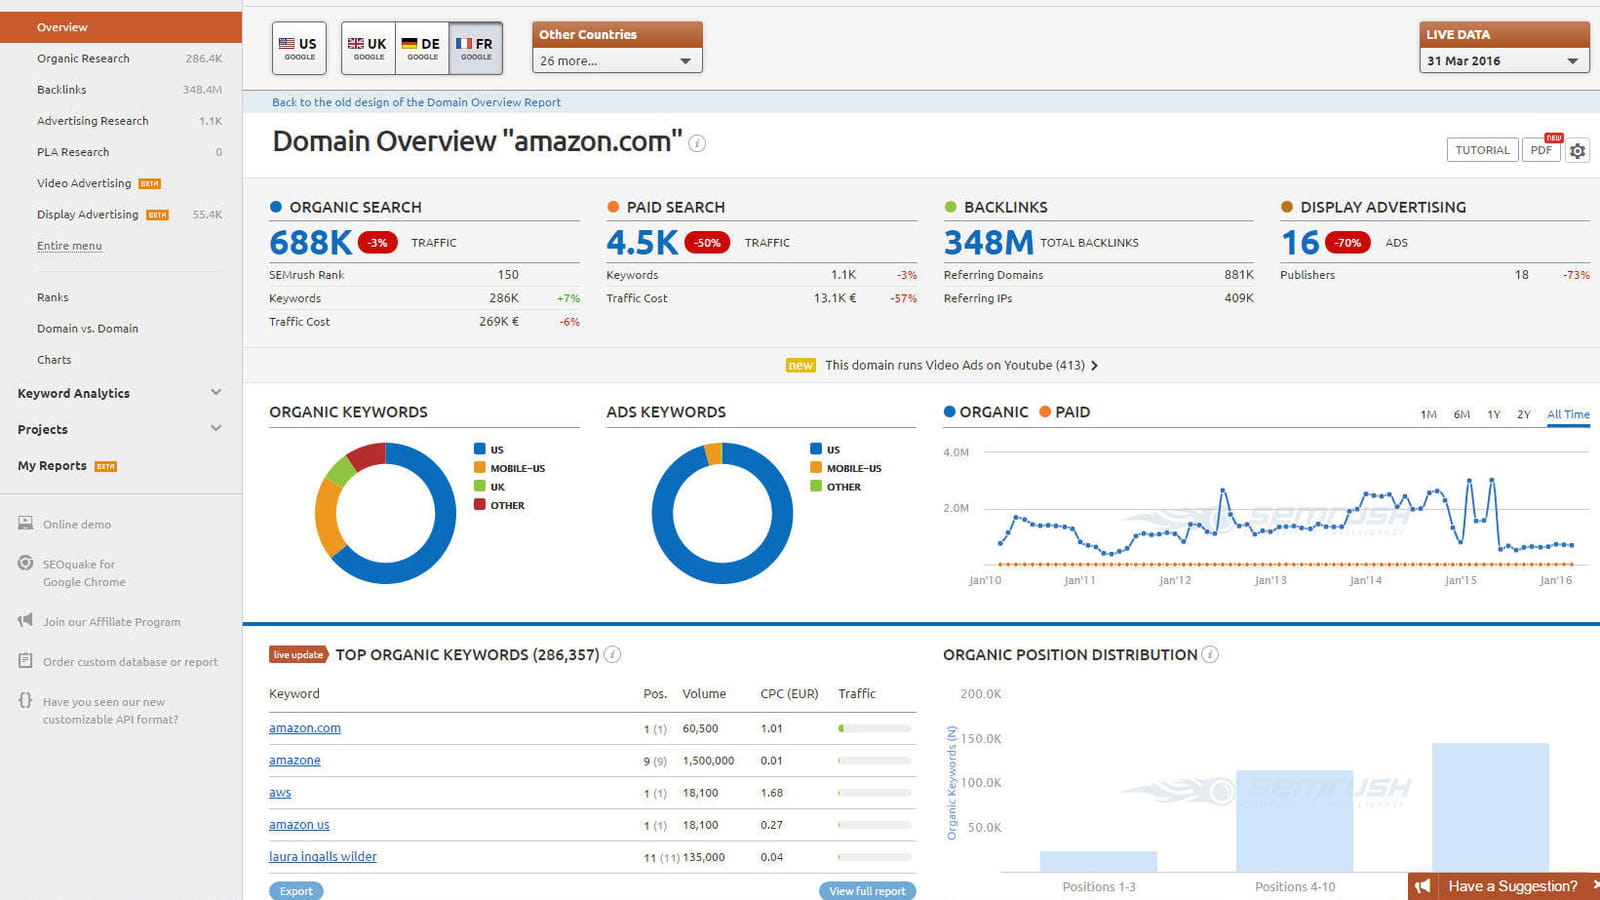This screenshot has width=1600, height=900.
Task: Click the TUTORIAL button
Action: point(1482,150)
